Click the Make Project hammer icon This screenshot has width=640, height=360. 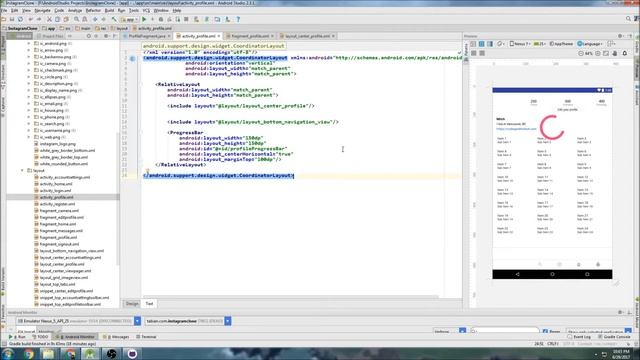114,19
